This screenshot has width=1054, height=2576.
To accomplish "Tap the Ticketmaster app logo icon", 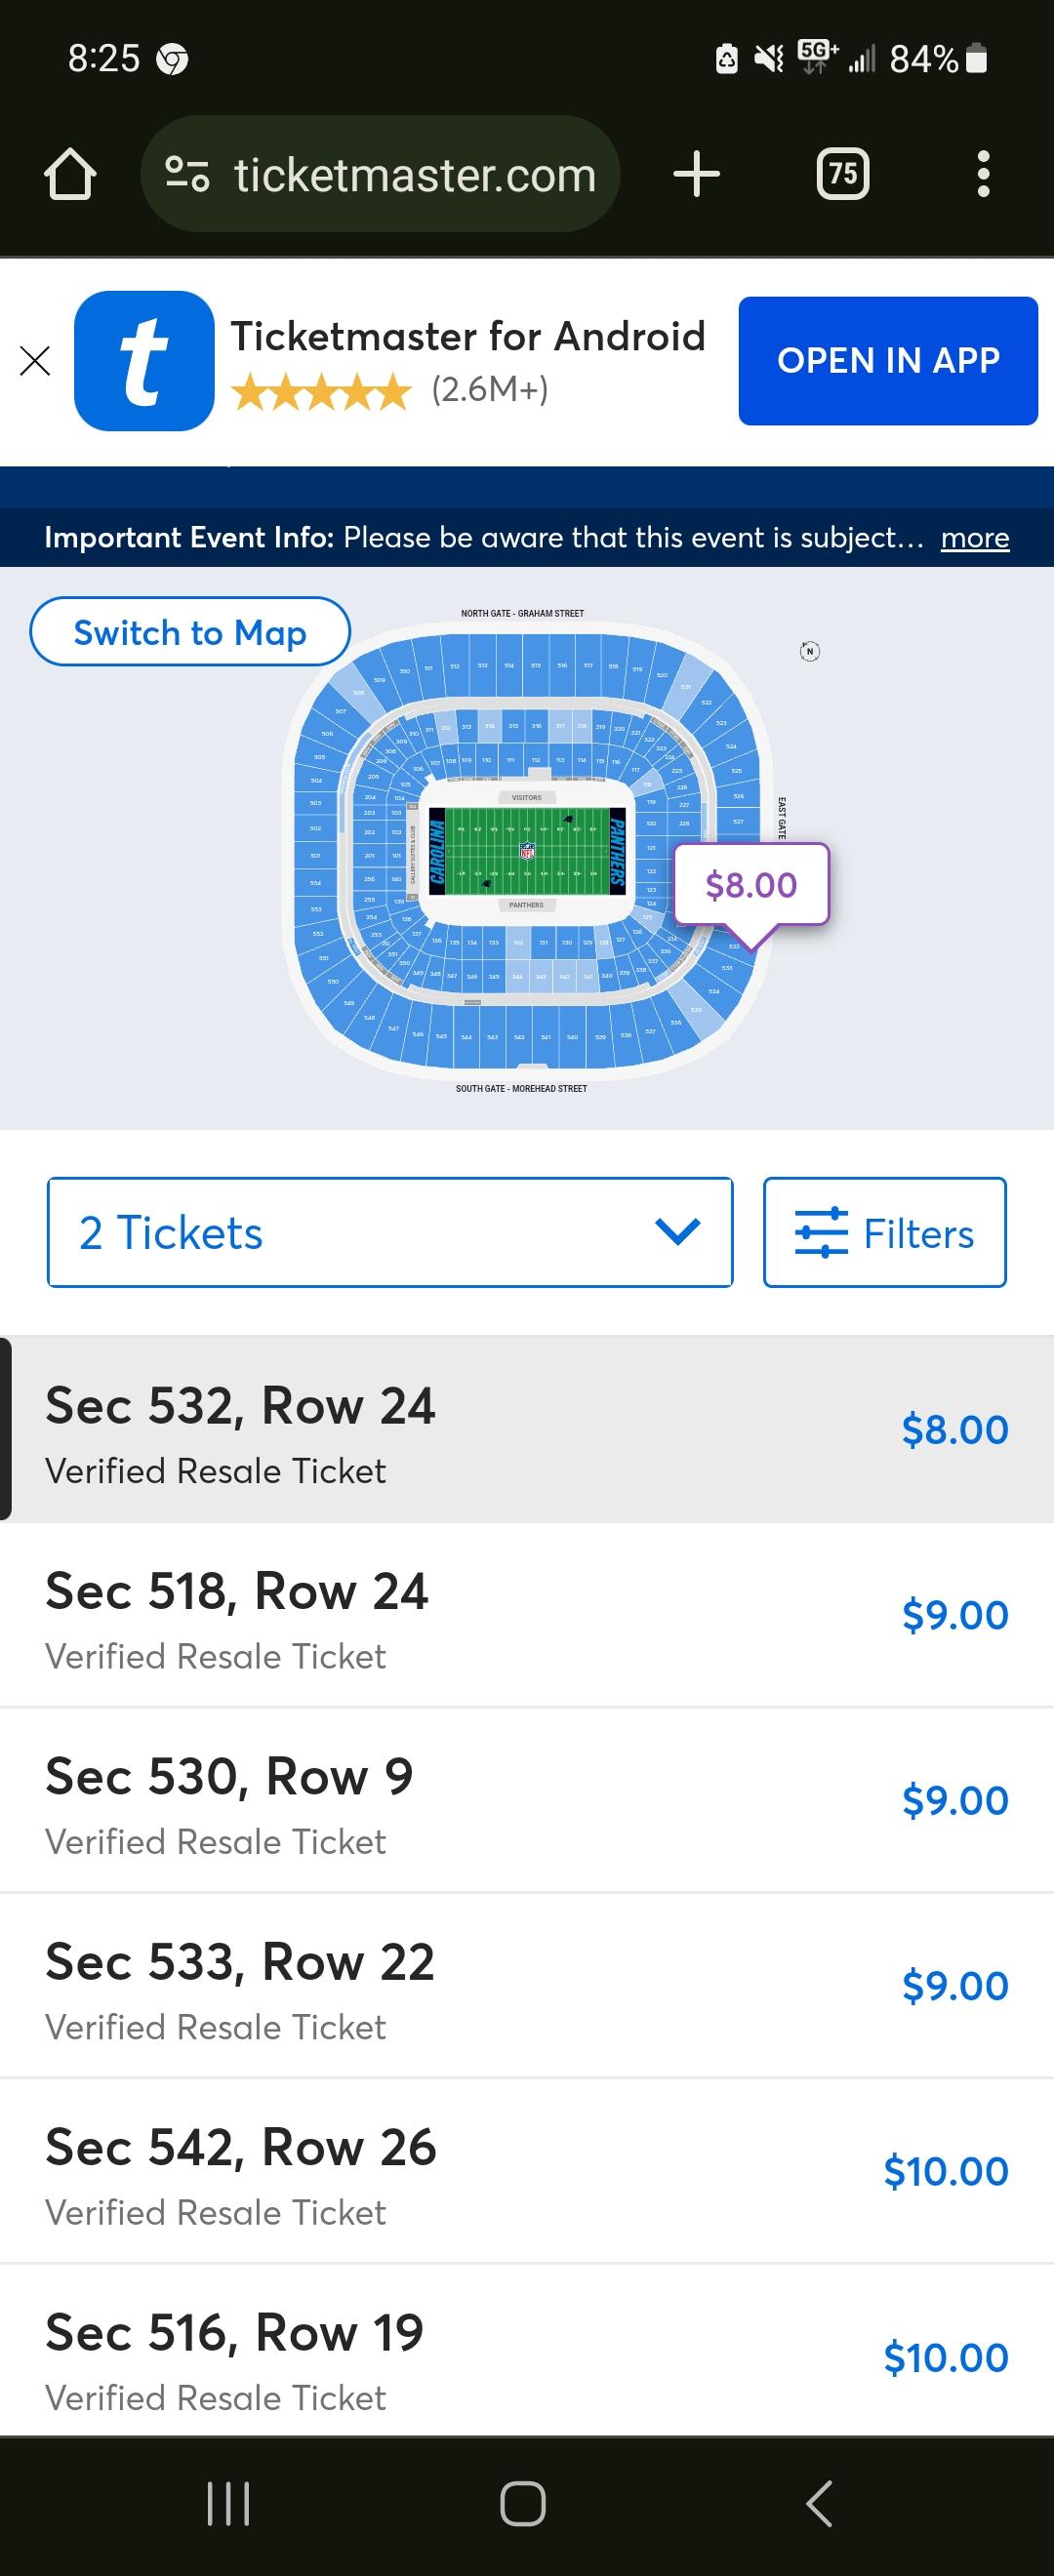I will click(x=144, y=361).
